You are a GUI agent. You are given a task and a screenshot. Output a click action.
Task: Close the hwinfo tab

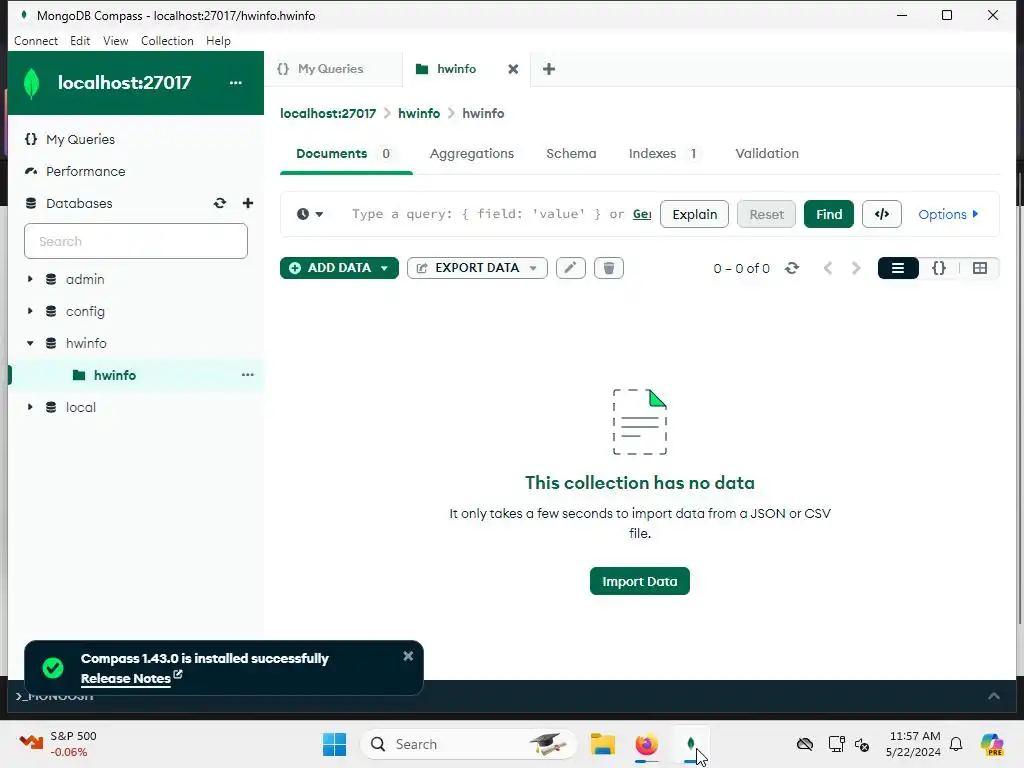pyautogui.click(x=513, y=69)
